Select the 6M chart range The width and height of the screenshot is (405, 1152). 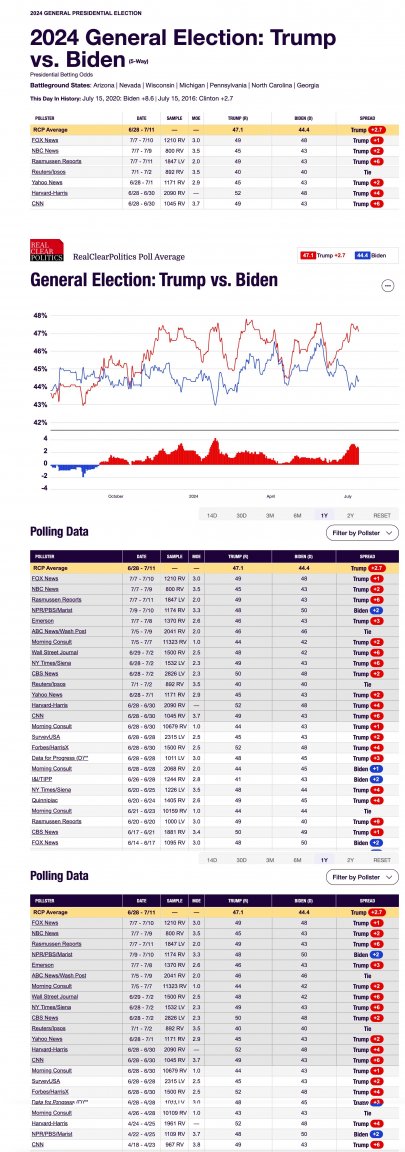click(297, 516)
